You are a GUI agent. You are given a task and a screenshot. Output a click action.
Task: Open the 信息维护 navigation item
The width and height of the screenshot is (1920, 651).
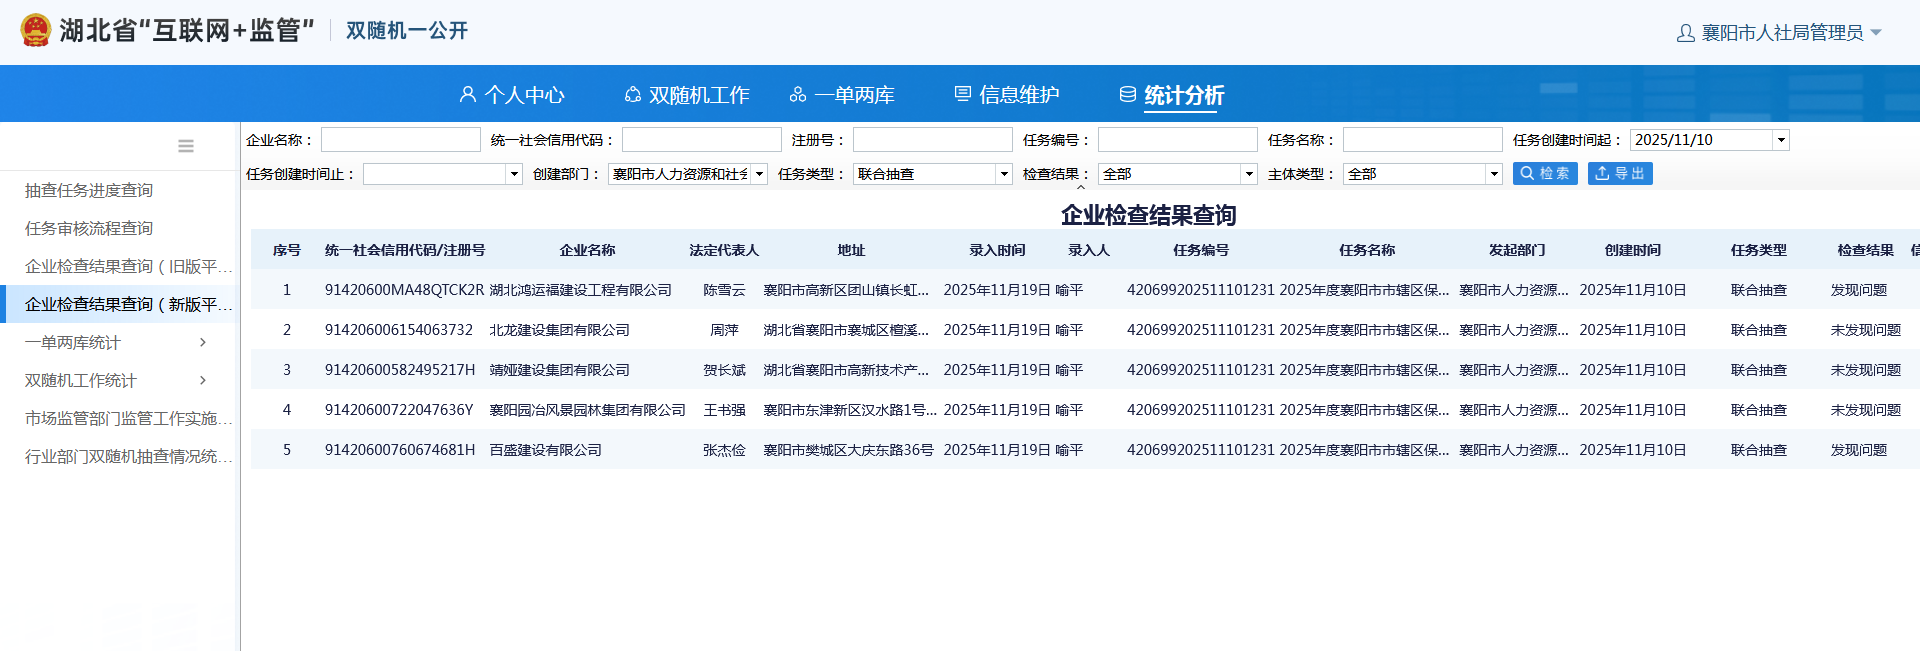pyautogui.click(x=1007, y=95)
